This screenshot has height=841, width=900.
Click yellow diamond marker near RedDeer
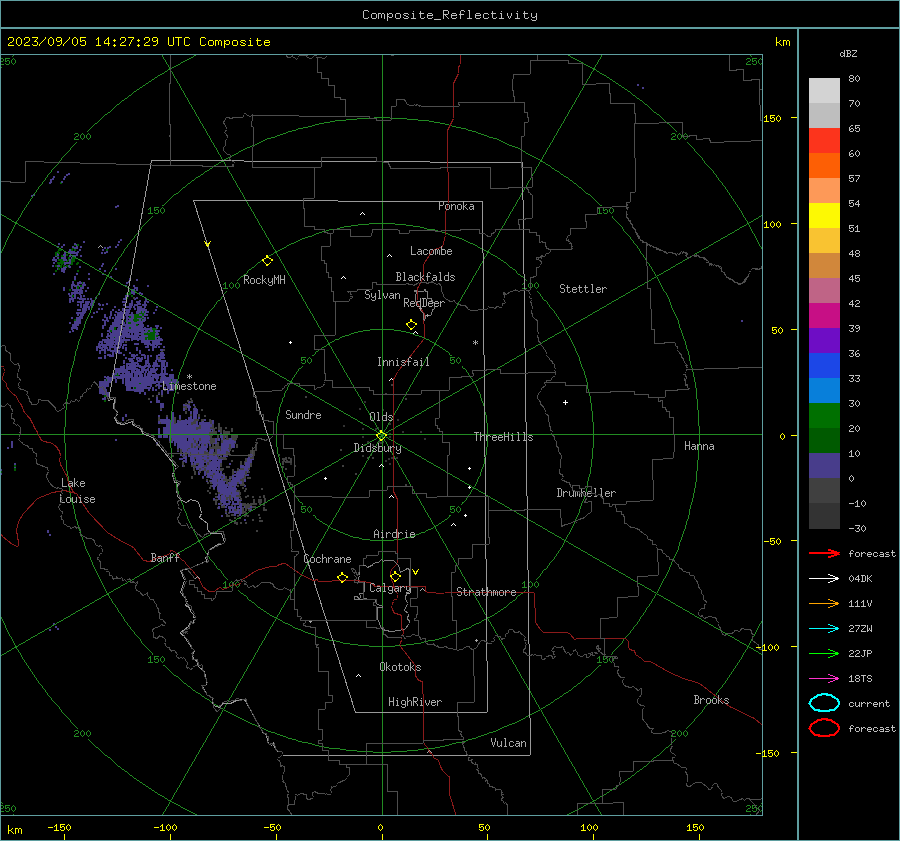pyautogui.click(x=411, y=325)
